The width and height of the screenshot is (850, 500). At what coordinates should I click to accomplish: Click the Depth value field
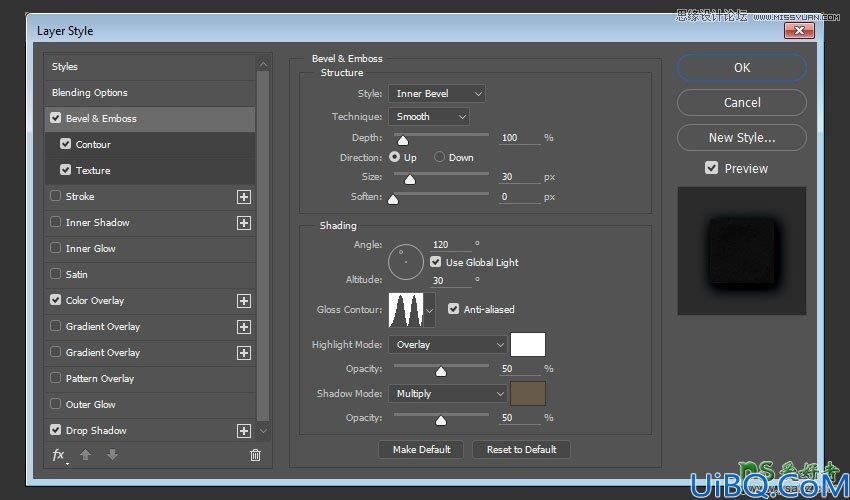[x=519, y=138]
